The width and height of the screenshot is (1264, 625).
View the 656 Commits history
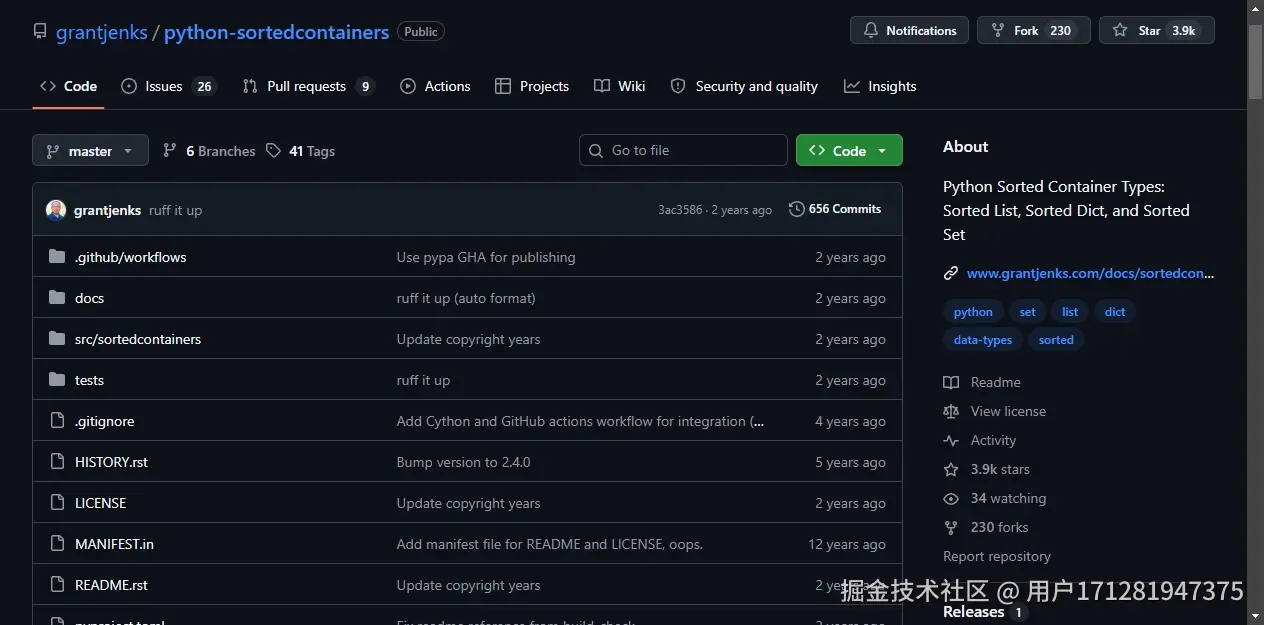835,209
